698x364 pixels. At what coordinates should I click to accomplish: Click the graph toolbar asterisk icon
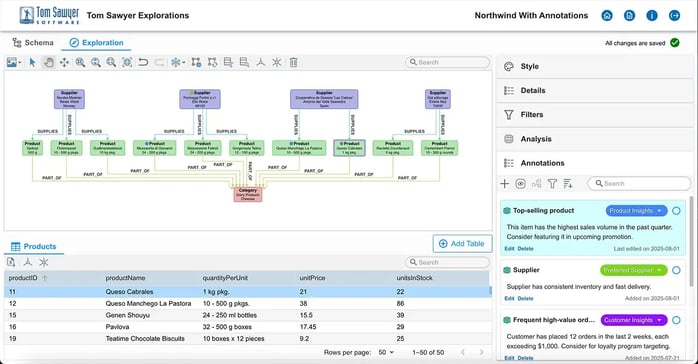276,62
